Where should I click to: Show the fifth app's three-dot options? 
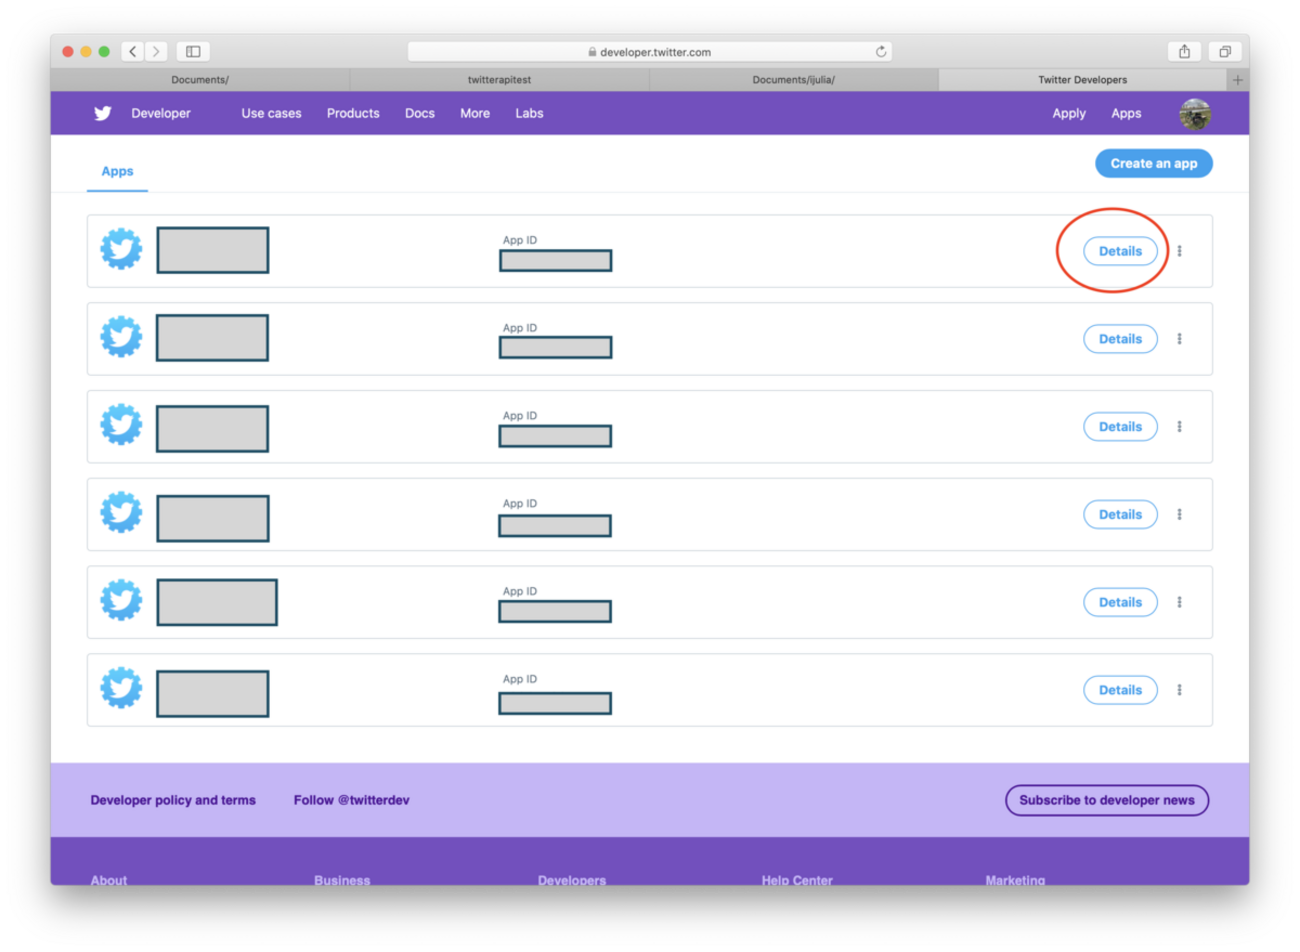(x=1180, y=602)
